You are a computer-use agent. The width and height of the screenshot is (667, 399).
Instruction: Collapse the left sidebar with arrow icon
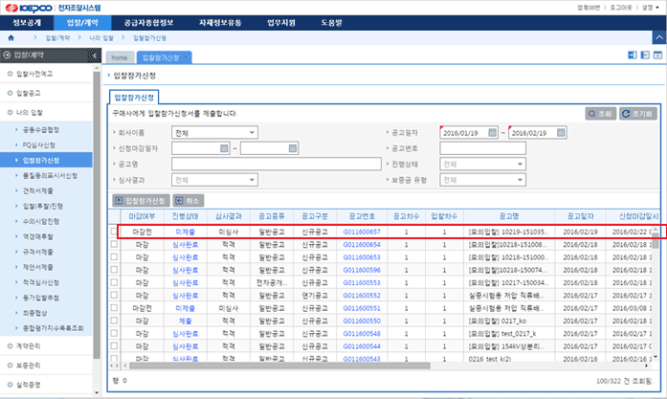click(x=94, y=55)
